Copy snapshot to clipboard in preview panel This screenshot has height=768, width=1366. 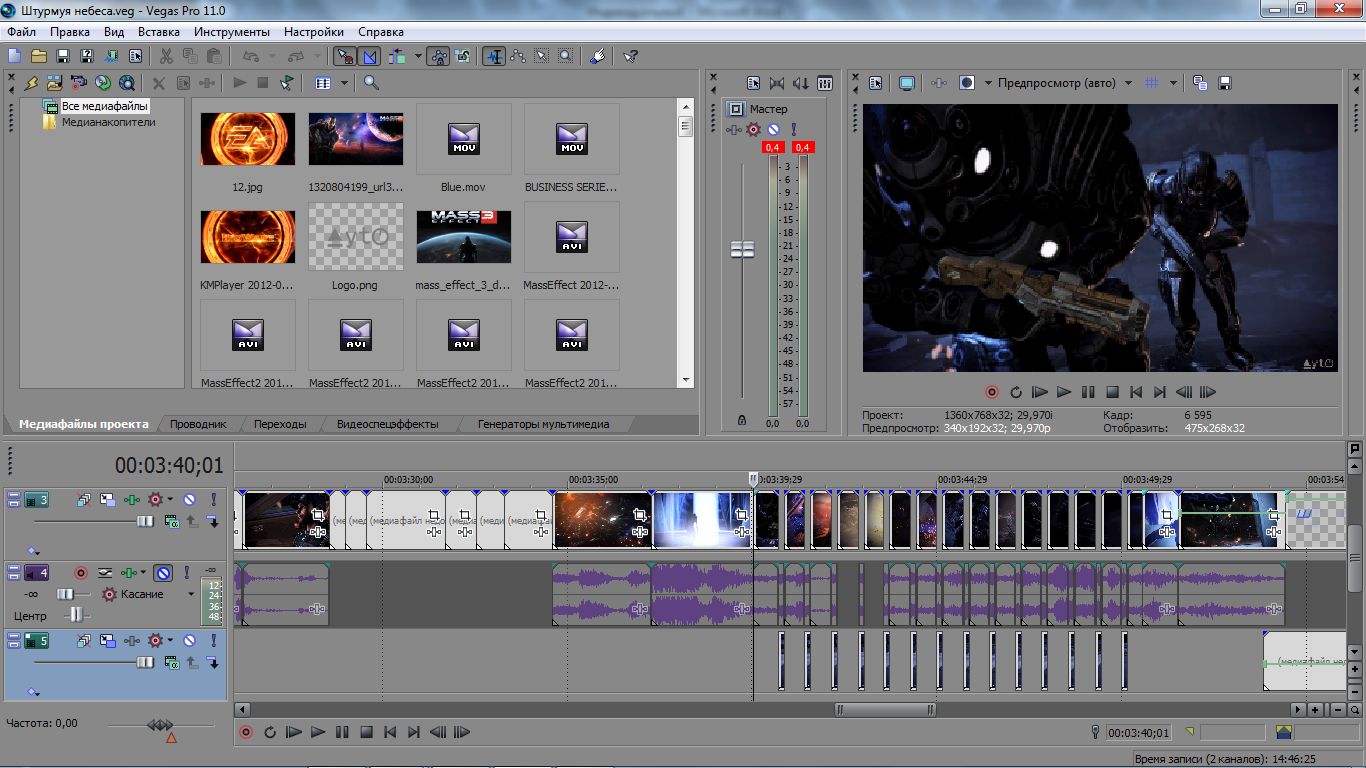point(1200,83)
